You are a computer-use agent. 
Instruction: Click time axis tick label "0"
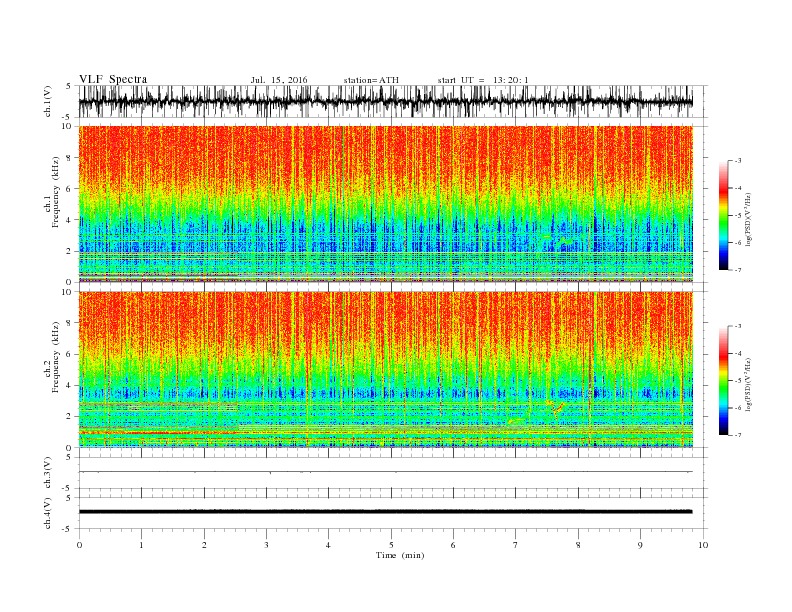pos(79,545)
